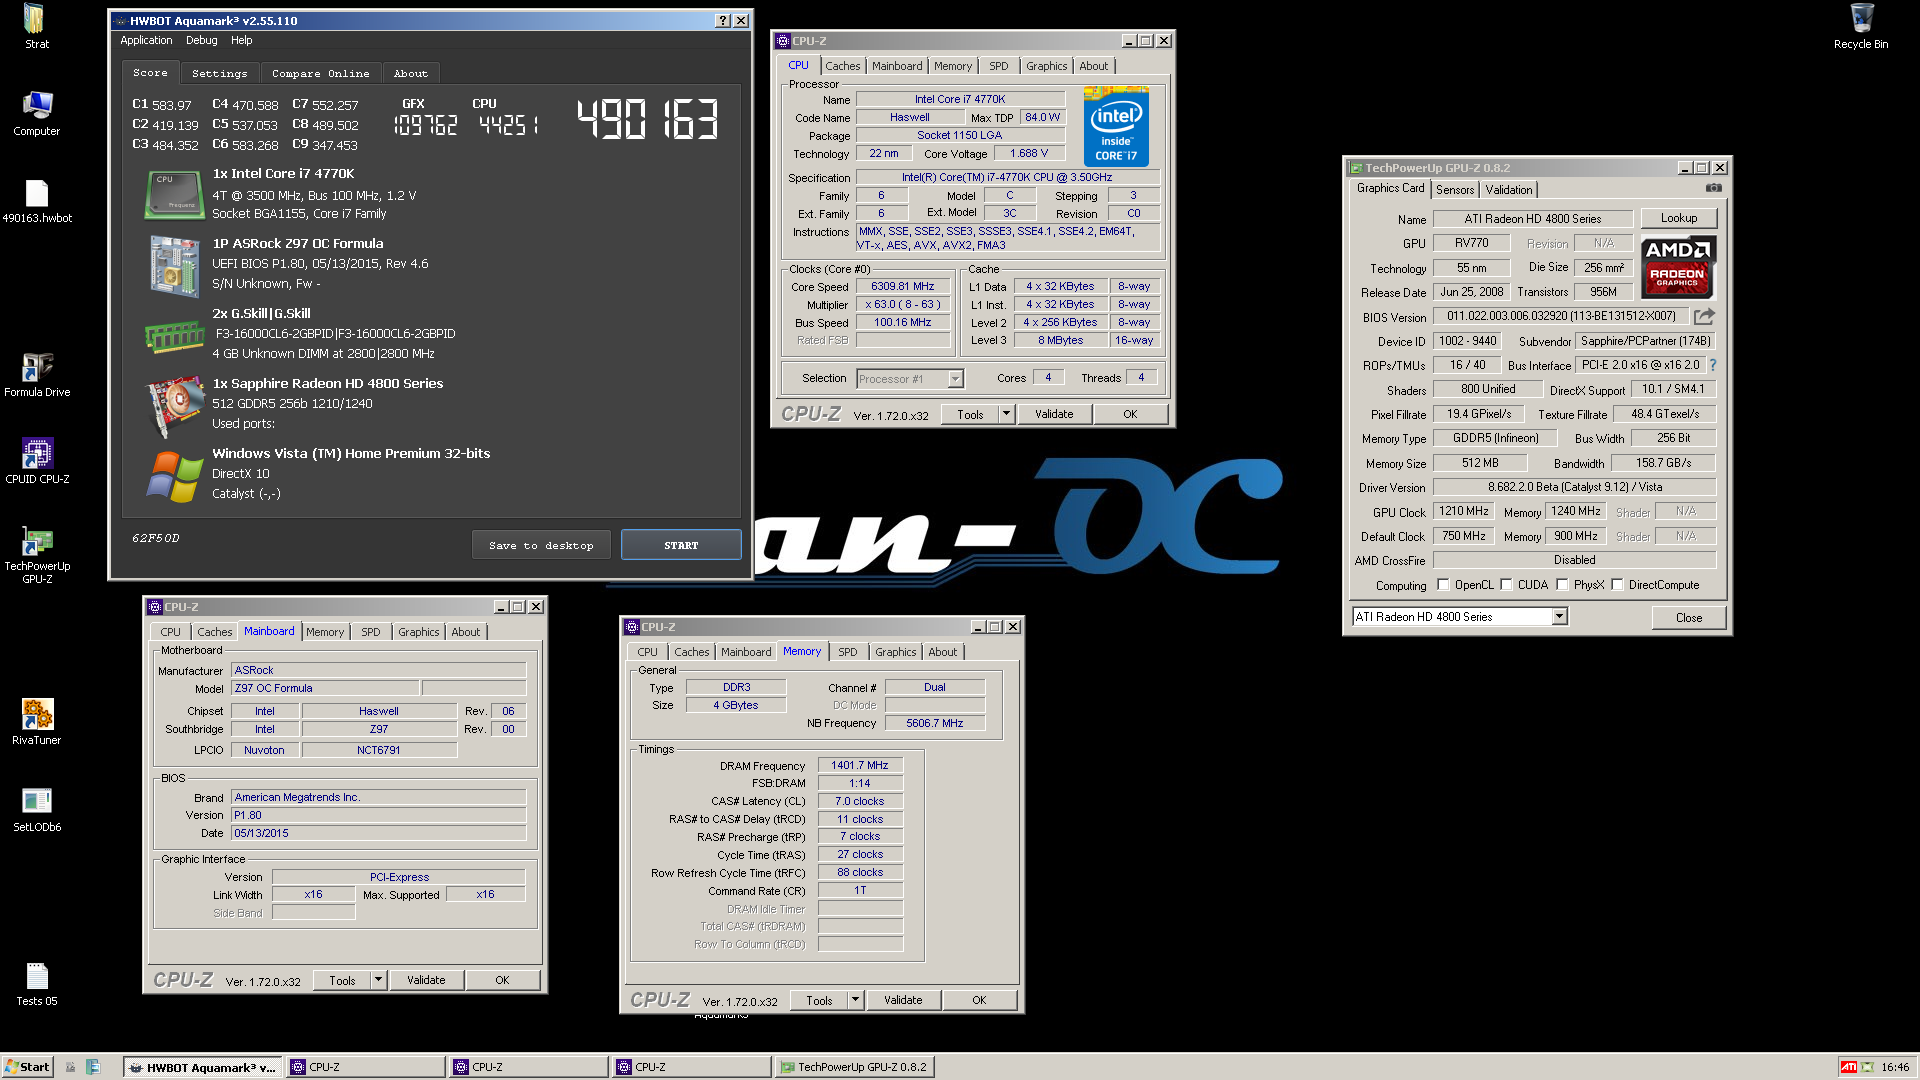Click the Bus Interface question mark icon
The height and width of the screenshot is (1080, 1920).
[x=1713, y=365]
